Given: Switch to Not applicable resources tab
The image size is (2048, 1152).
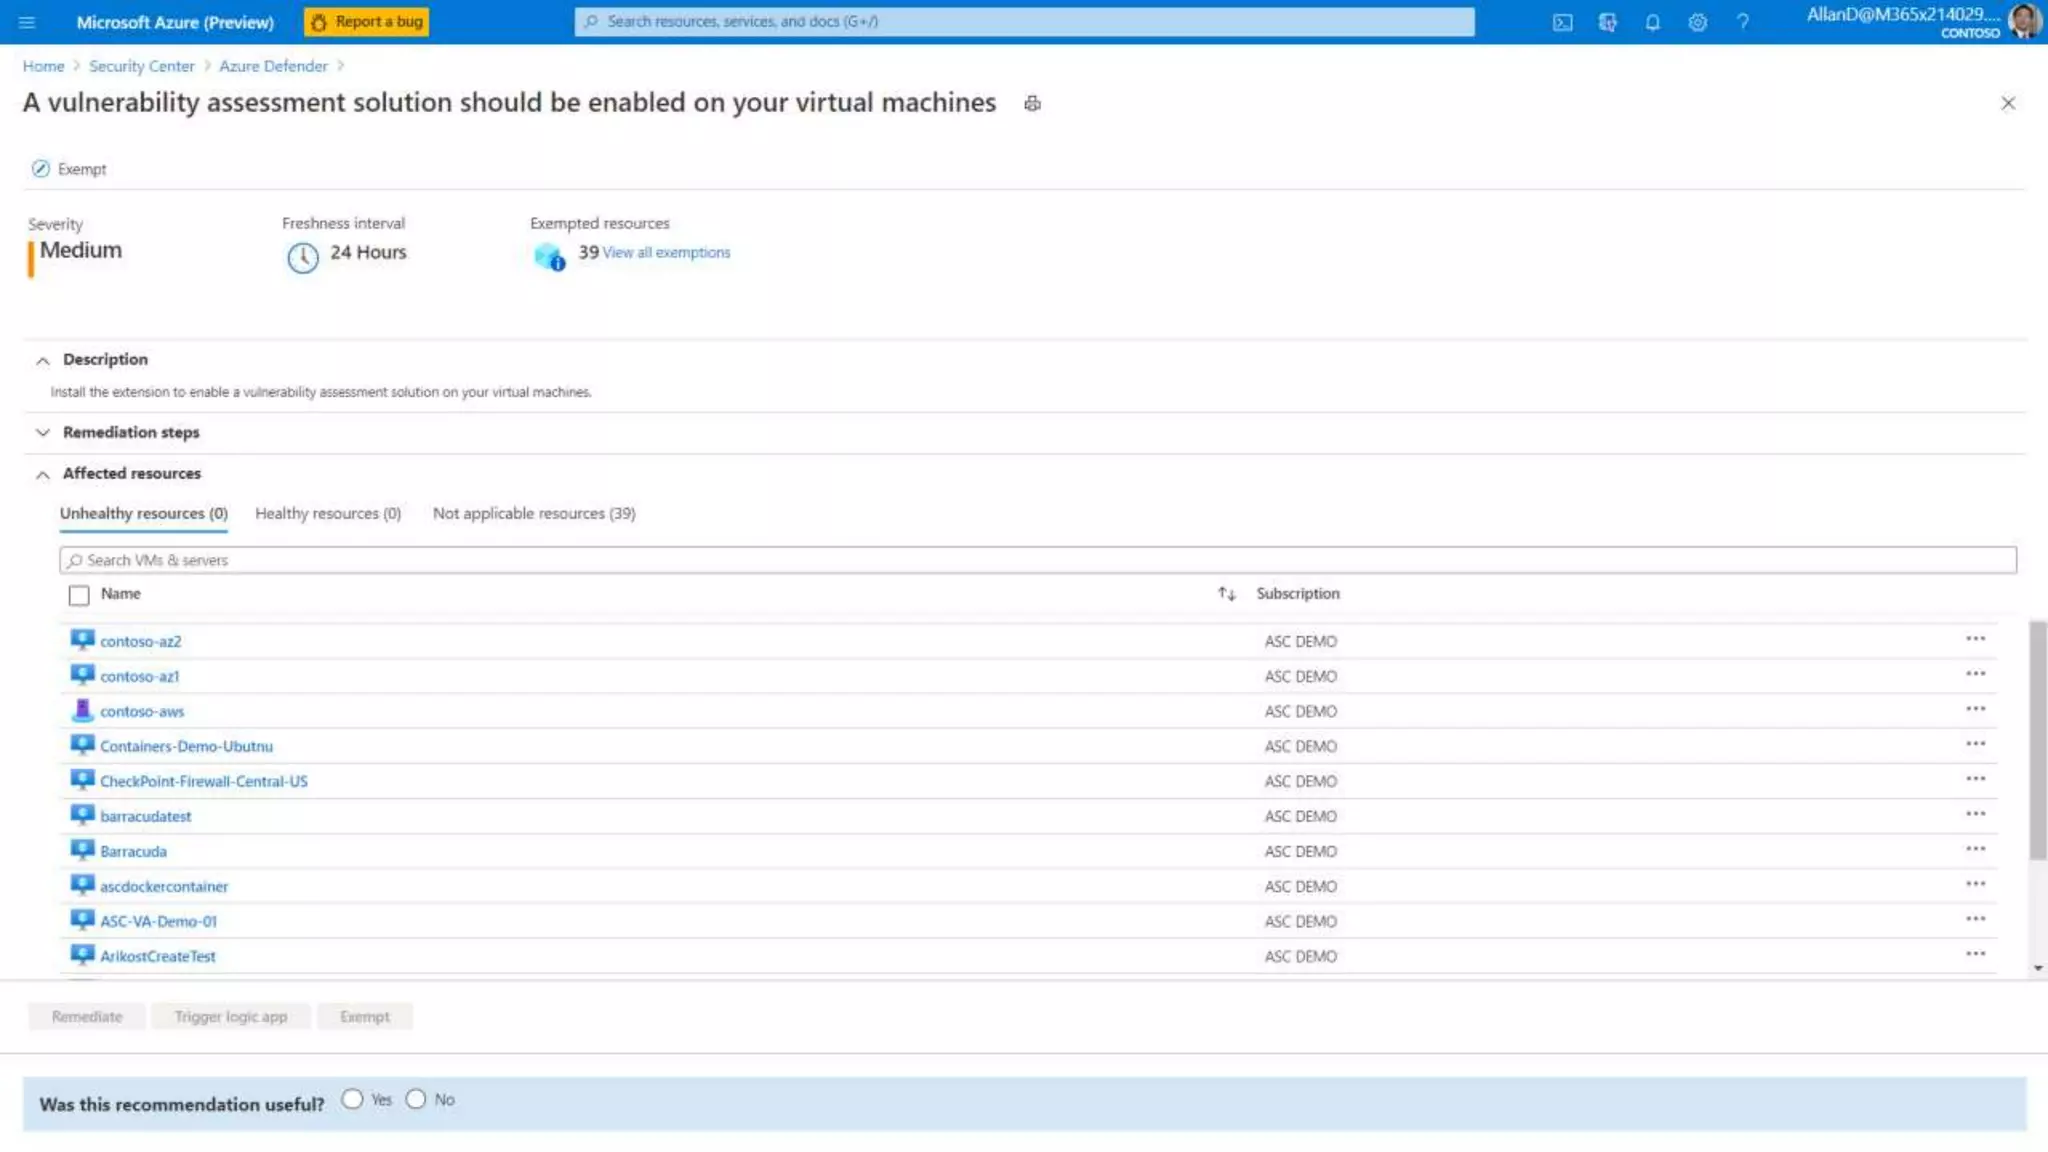Looking at the screenshot, I should point(533,513).
